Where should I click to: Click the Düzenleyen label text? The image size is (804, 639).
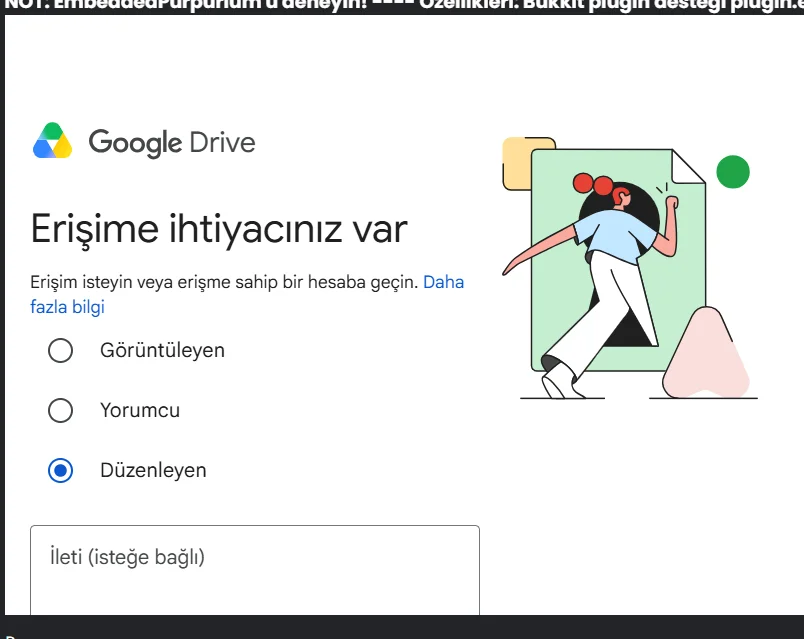[153, 471]
